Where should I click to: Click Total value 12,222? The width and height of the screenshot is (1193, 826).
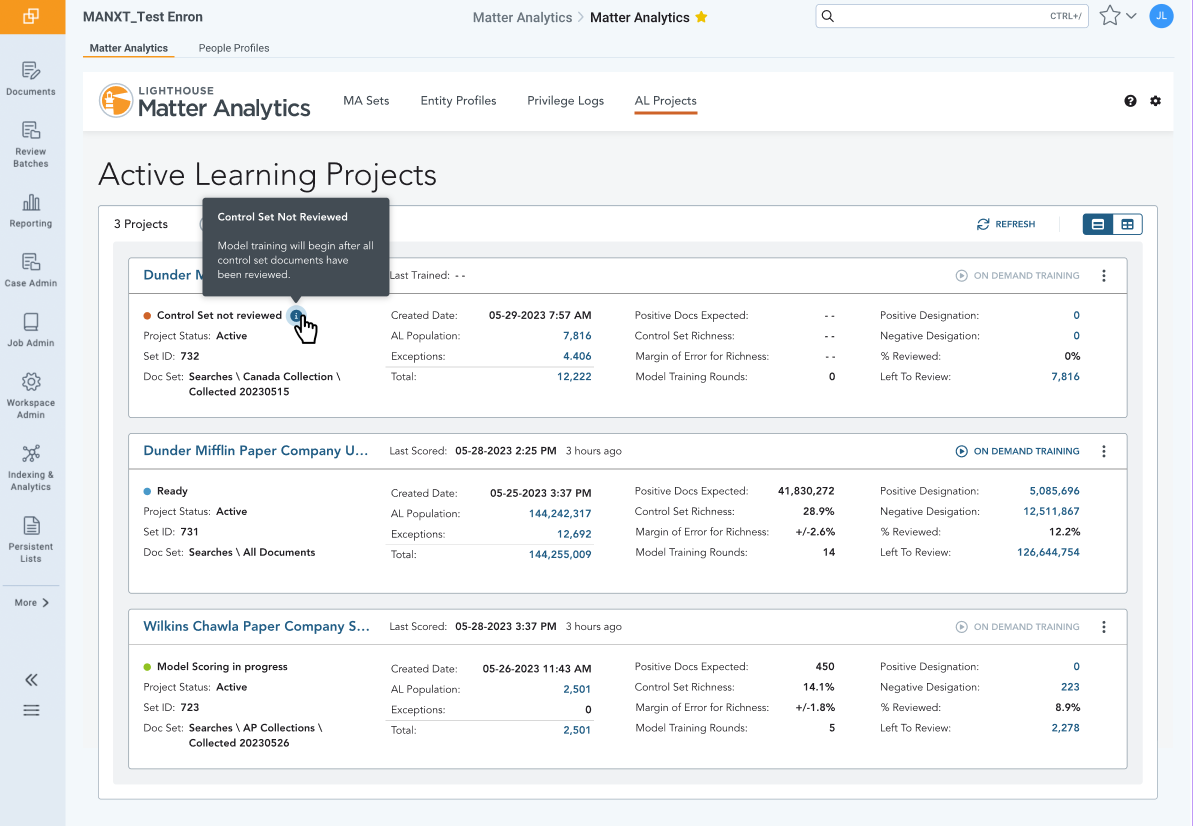pyautogui.click(x=574, y=376)
